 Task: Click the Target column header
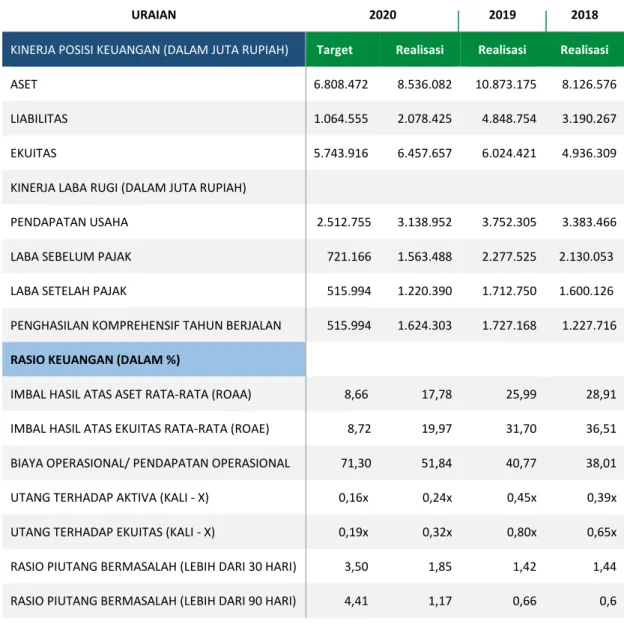pyautogui.click(x=334, y=50)
